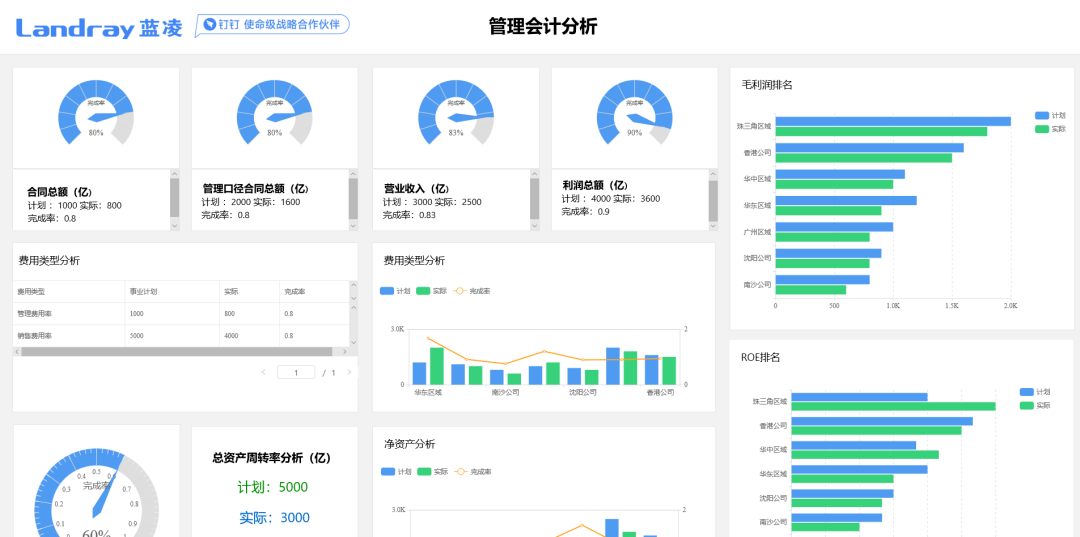Click the Landray 蓝凌 logo

pyautogui.click(x=99, y=28)
